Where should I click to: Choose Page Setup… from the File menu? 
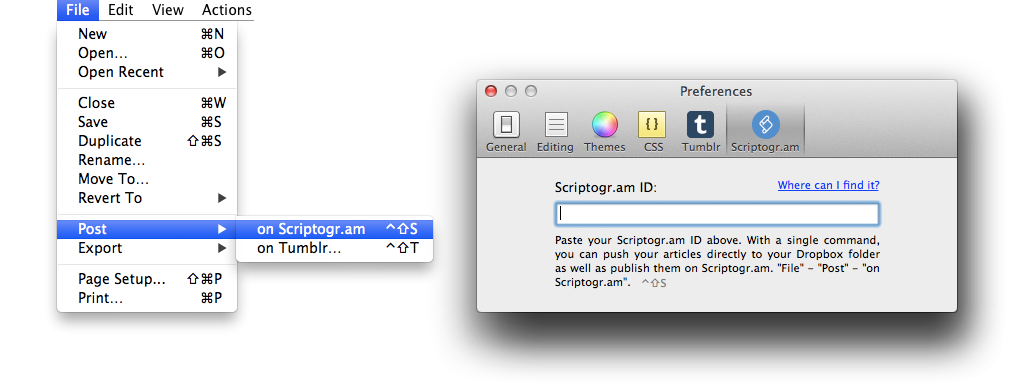pyautogui.click(x=147, y=279)
